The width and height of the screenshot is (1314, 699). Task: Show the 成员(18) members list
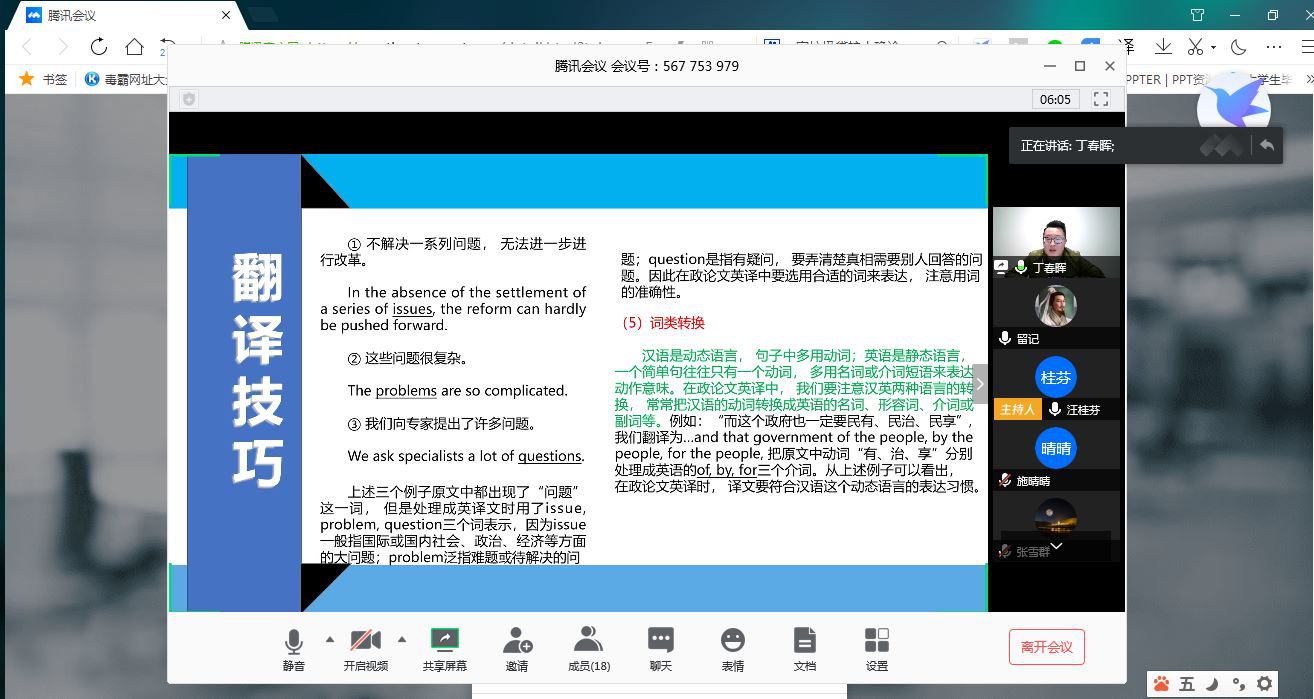pos(589,648)
